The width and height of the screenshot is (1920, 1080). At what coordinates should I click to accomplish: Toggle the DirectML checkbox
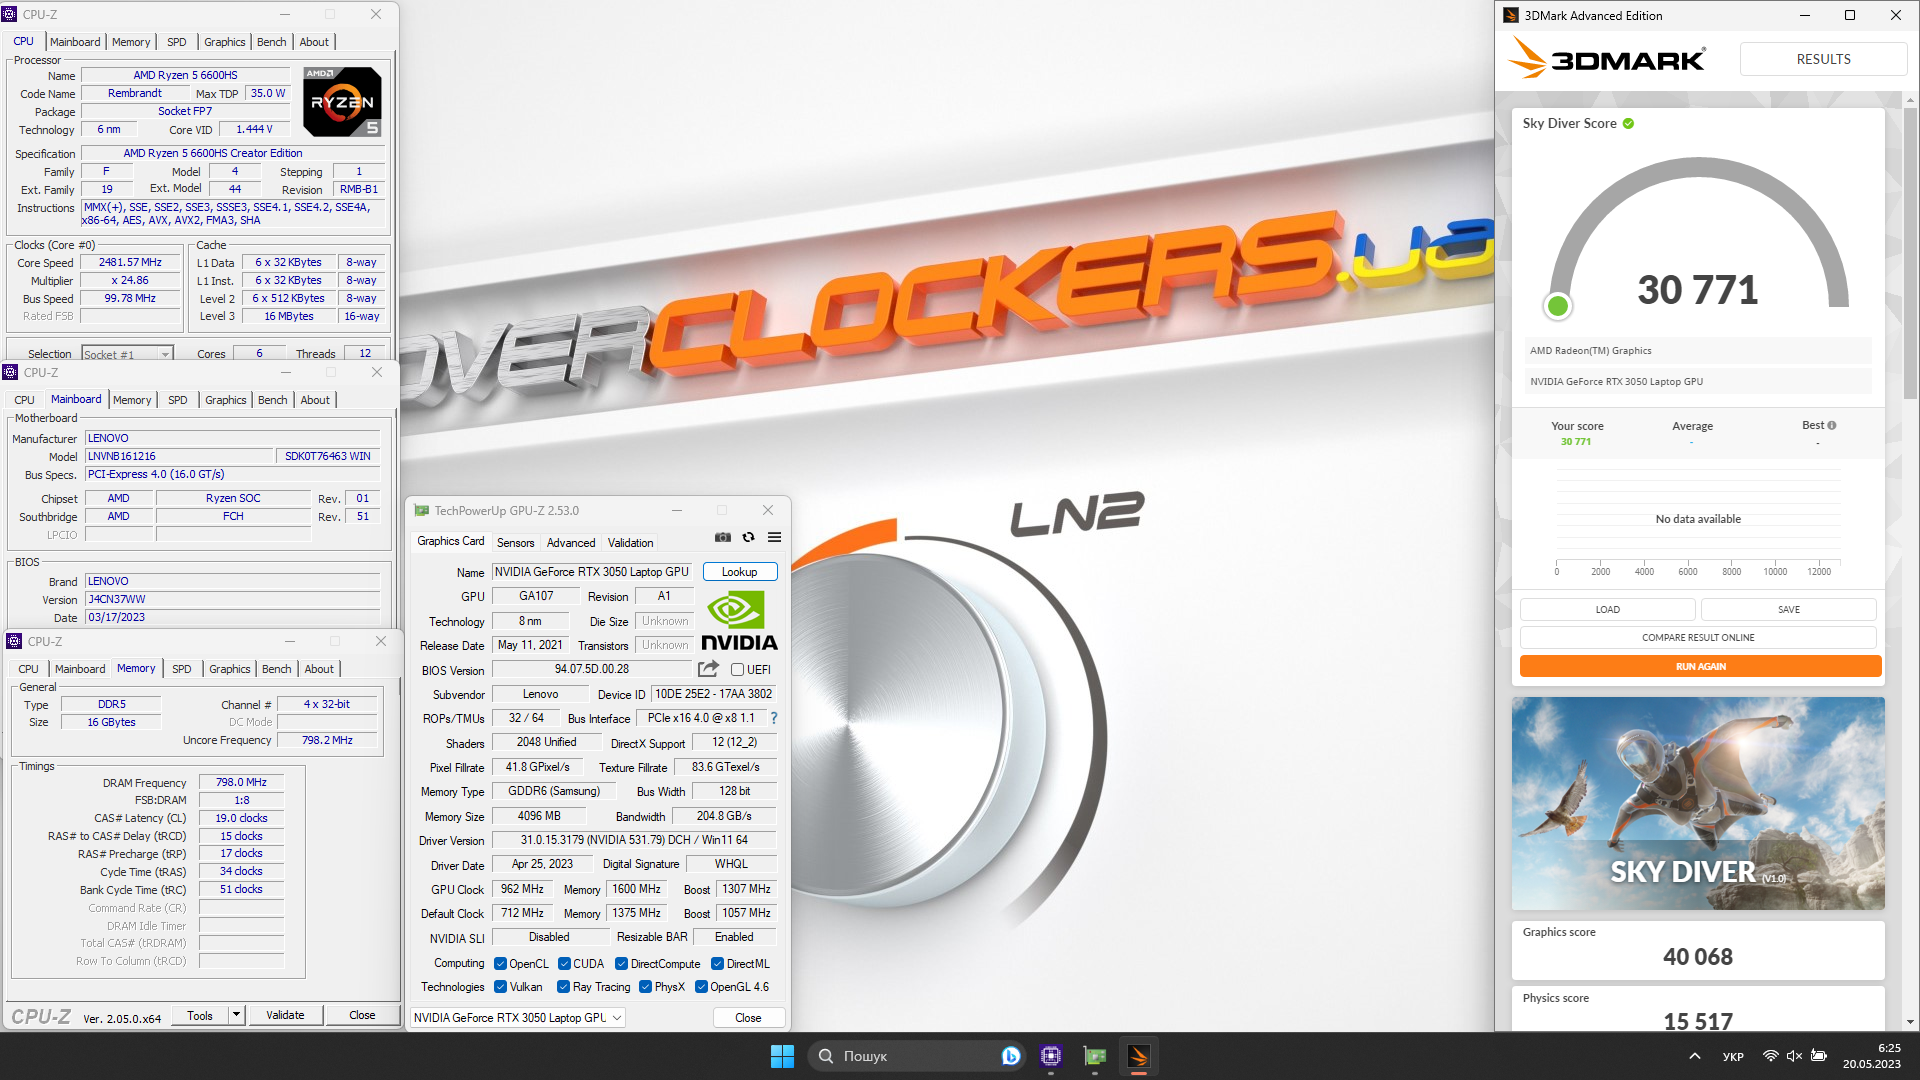pos(717,964)
